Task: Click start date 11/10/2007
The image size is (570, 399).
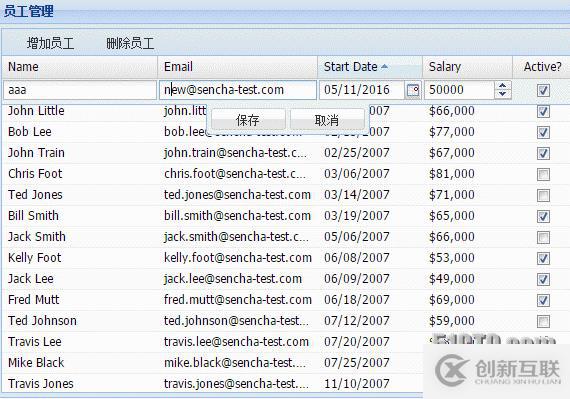Action: (357, 384)
